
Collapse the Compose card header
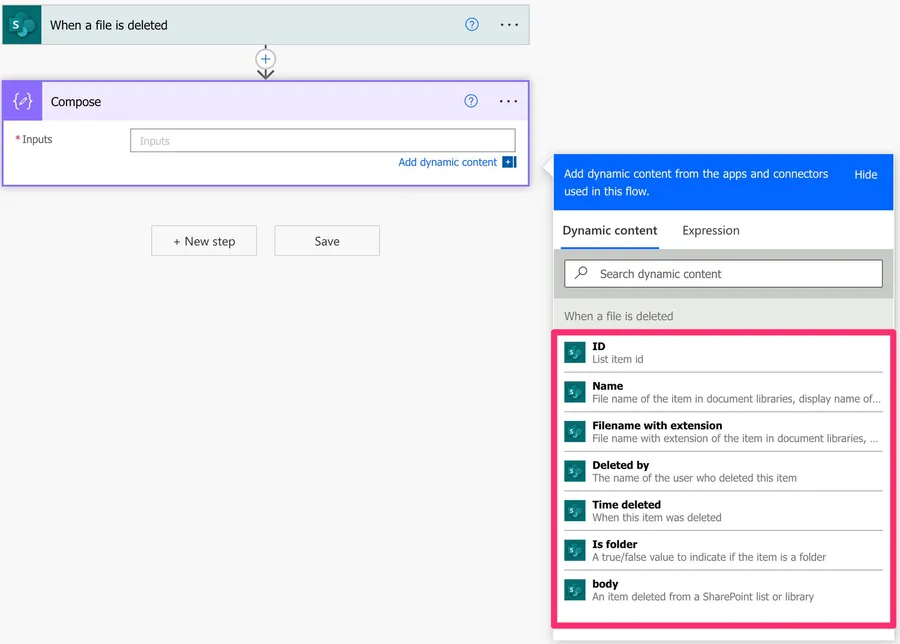tap(250, 102)
